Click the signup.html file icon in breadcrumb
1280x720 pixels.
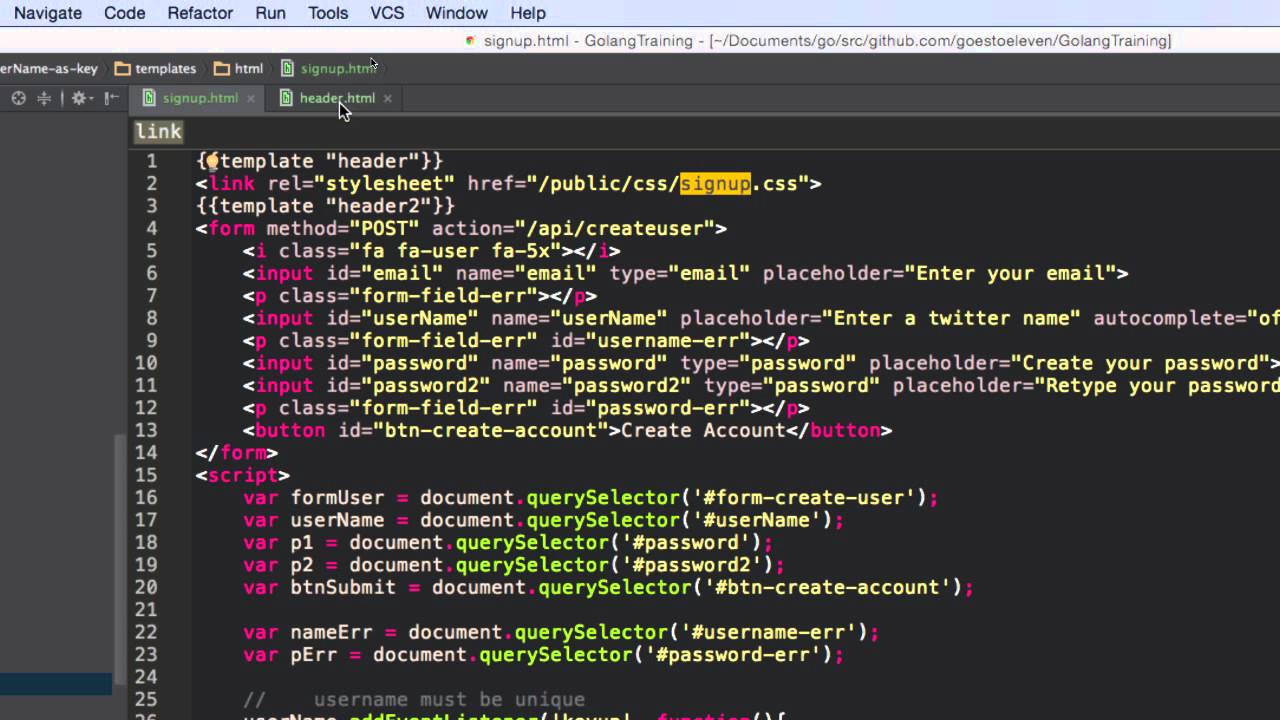click(x=288, y=69)
